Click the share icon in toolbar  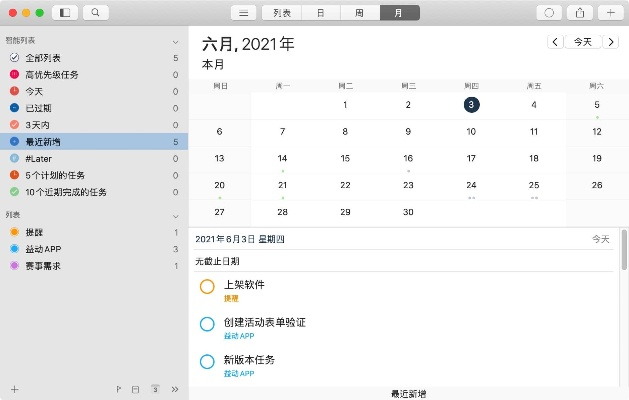coord(579,13)
